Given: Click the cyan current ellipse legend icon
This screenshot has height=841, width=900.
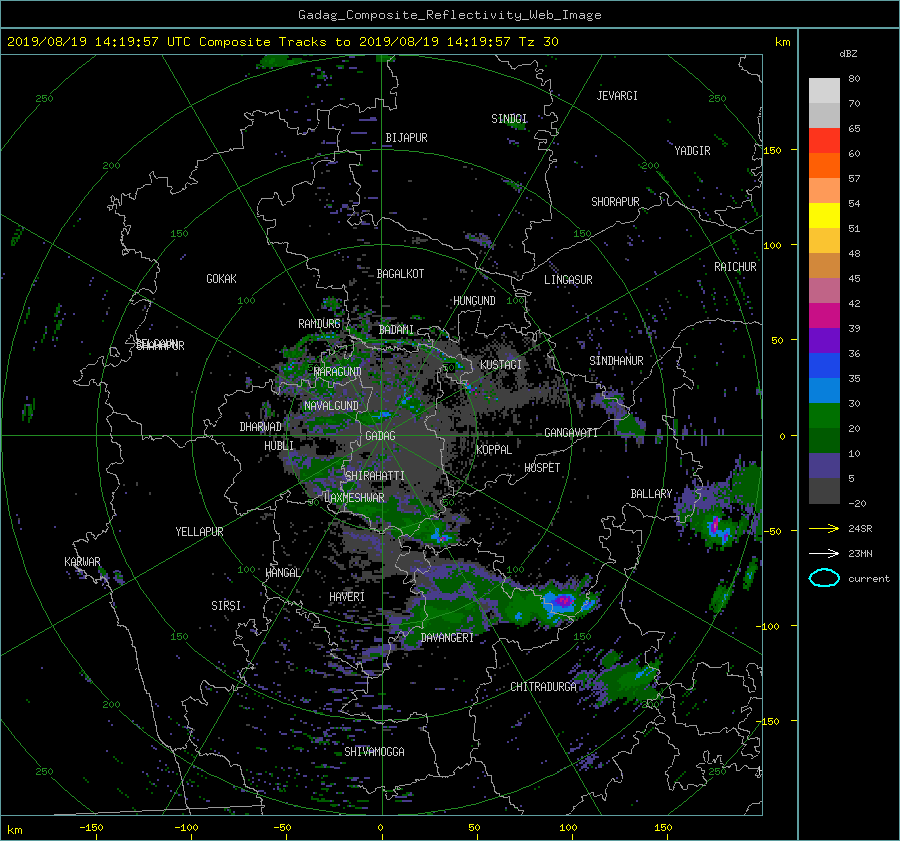Looking at the screenshot, I should 824,578.
